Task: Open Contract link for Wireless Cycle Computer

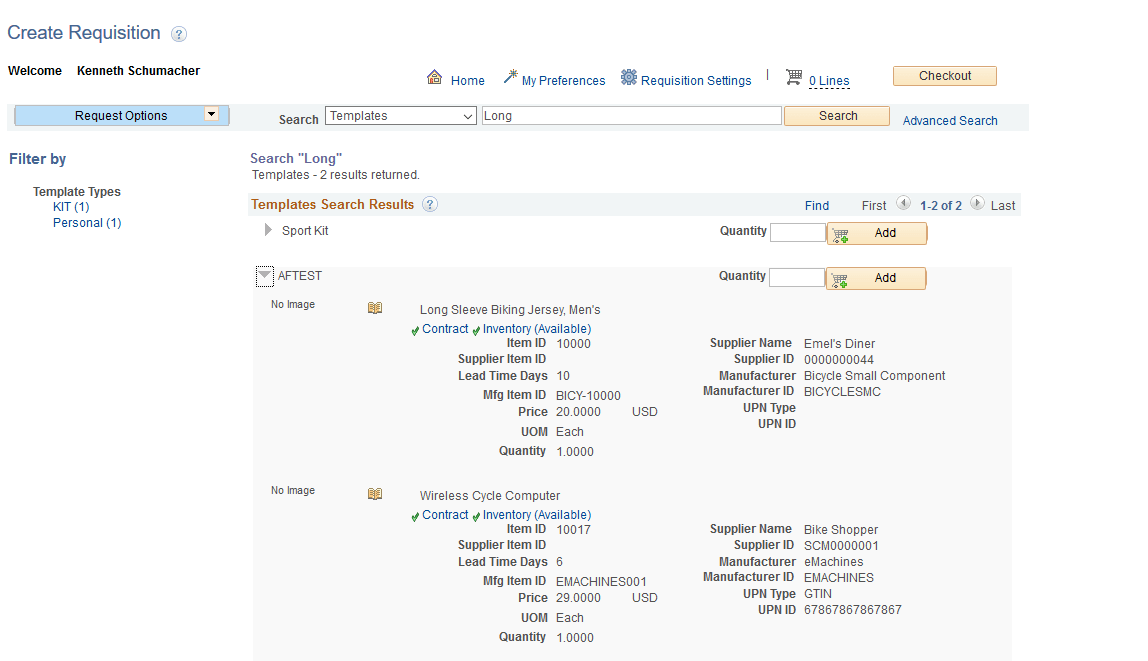Action: point(445,515)
